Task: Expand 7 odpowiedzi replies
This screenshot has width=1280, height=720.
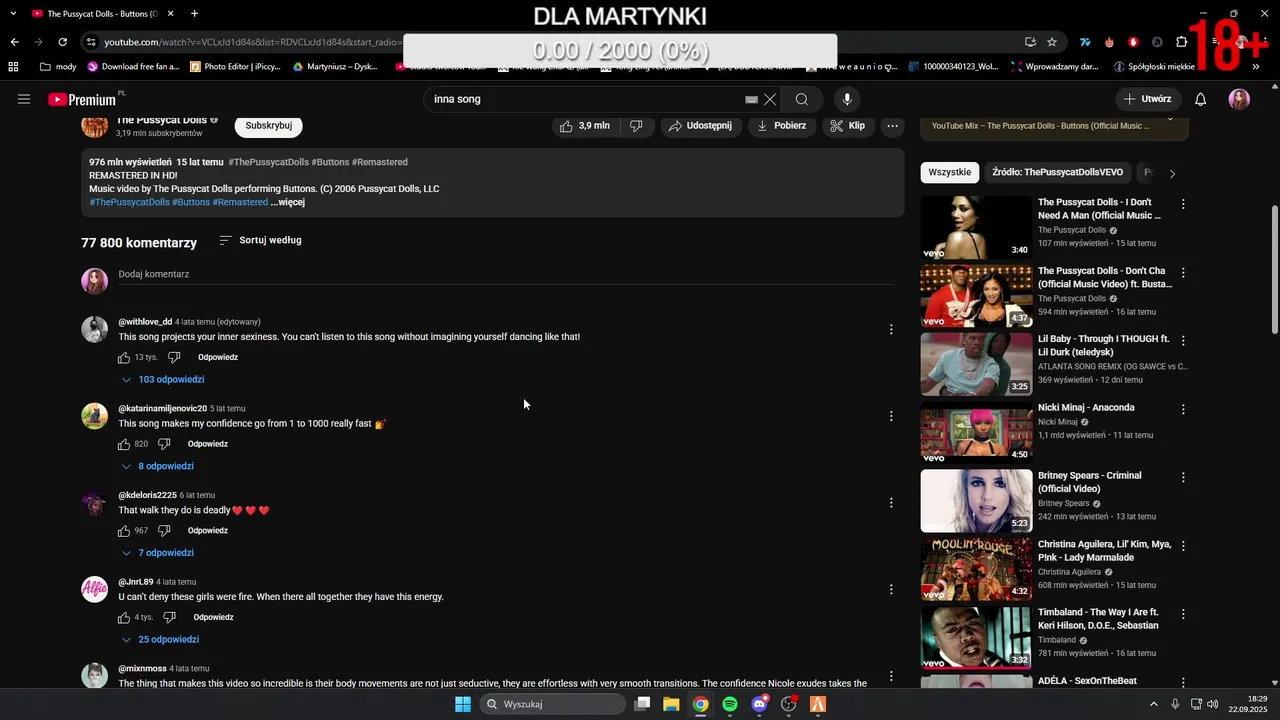Action: click(158, 553)
